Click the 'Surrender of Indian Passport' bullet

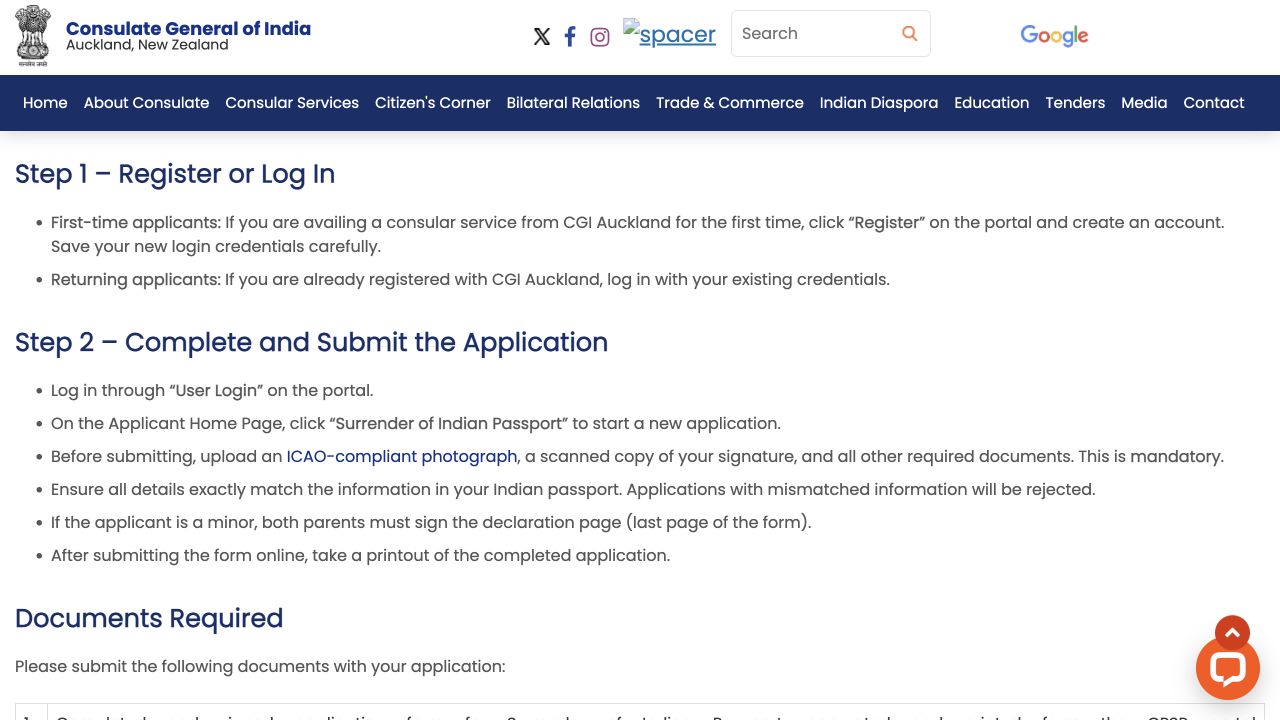[416, 423]
